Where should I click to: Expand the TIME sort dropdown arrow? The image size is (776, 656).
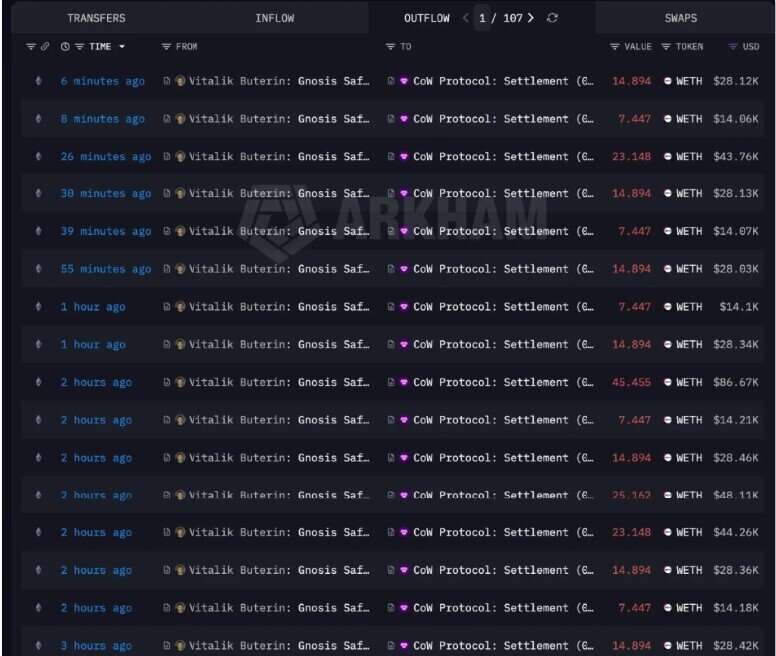(122, 47)
